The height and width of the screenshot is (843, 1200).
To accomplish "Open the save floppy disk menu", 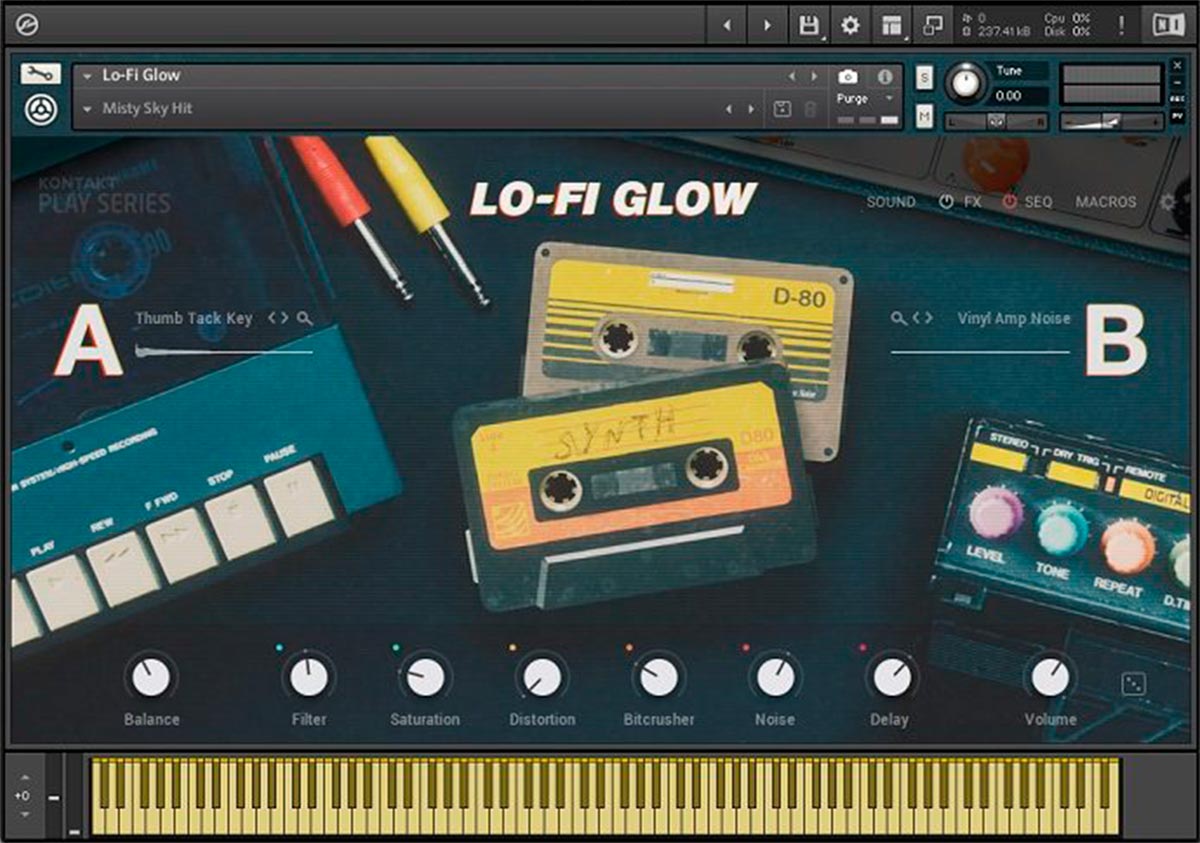I will pos(809,25).
